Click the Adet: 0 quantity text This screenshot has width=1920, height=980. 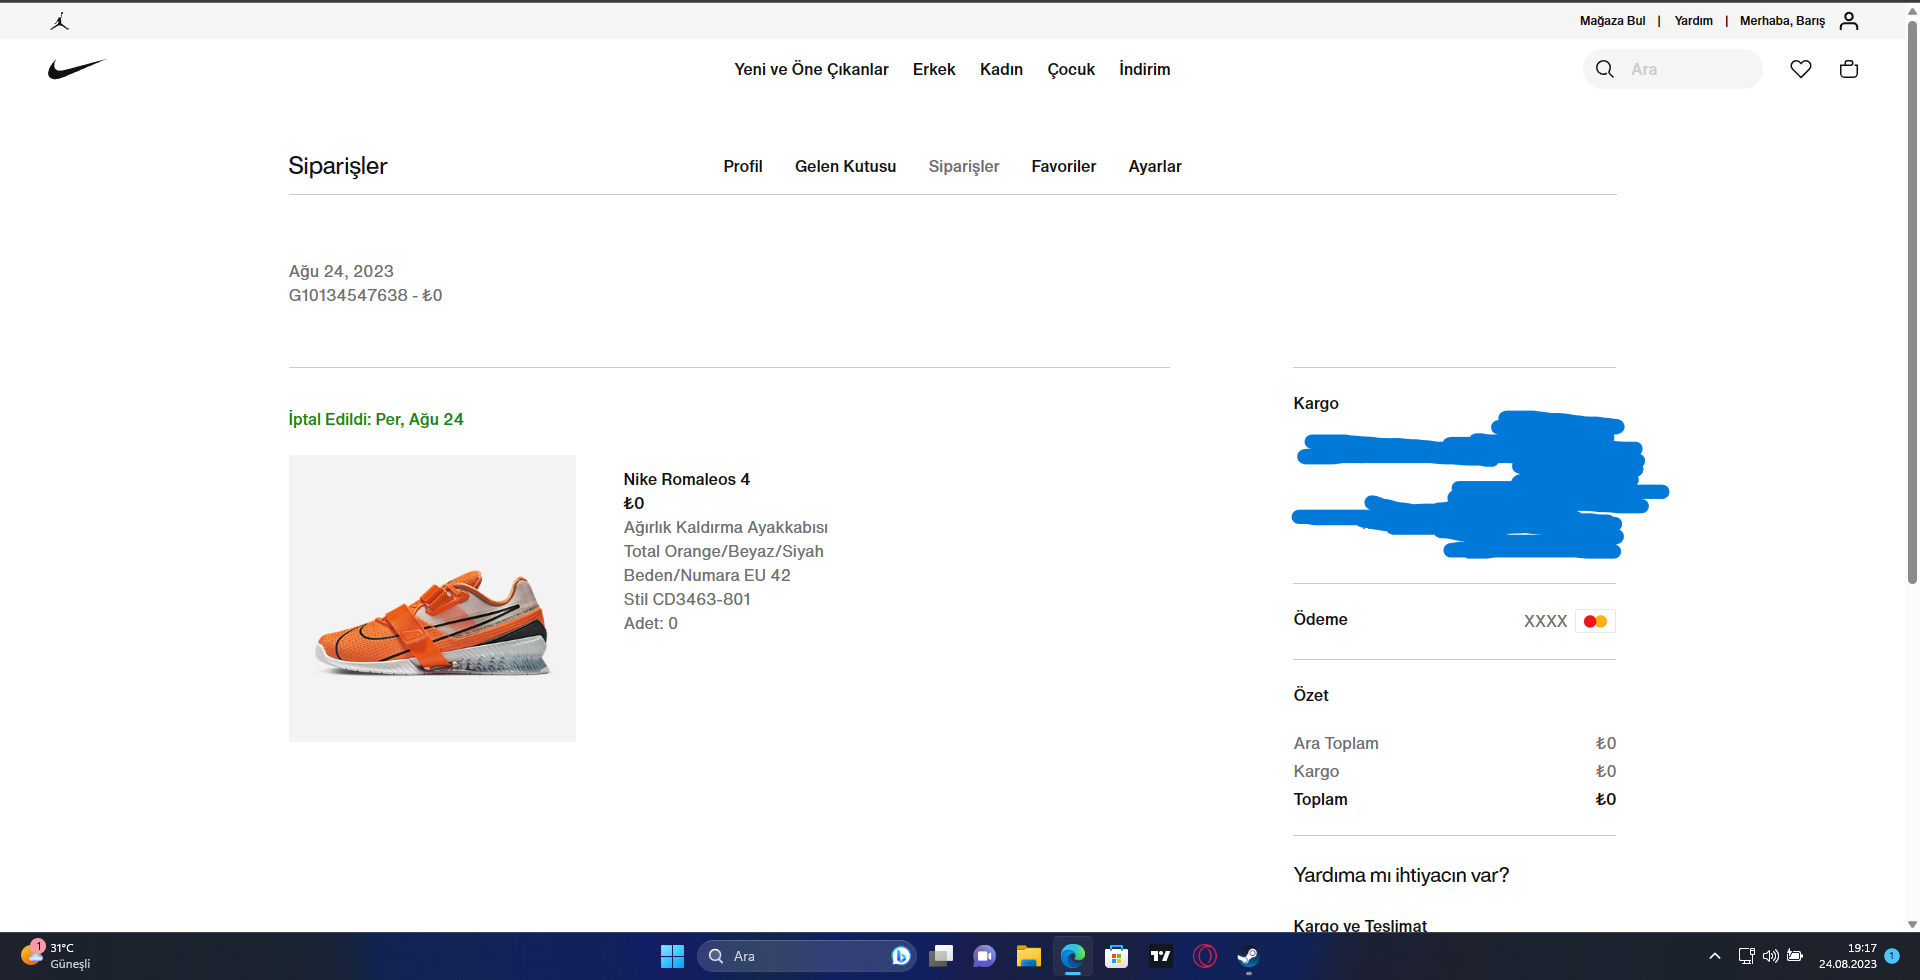tap(651, 623)
